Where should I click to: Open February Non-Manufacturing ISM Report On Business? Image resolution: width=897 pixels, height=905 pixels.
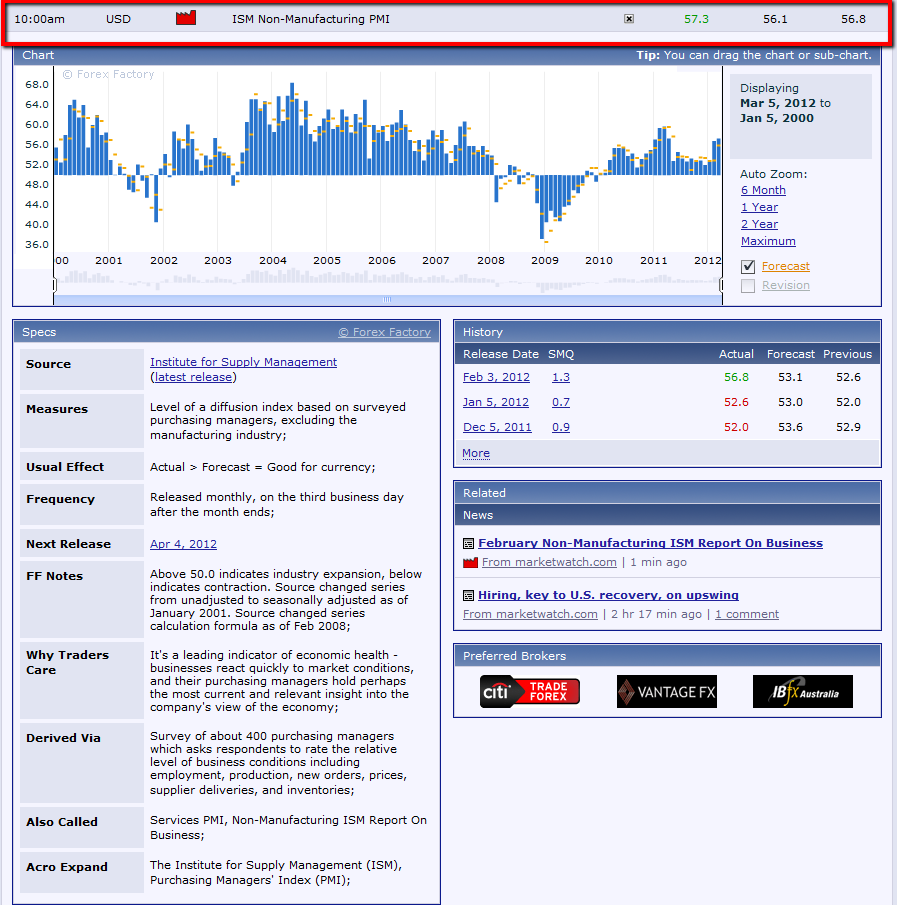point(651,543)
